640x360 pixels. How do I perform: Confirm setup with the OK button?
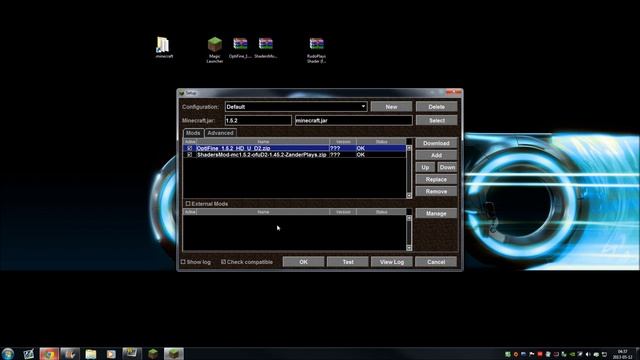[x=303, y=262]
